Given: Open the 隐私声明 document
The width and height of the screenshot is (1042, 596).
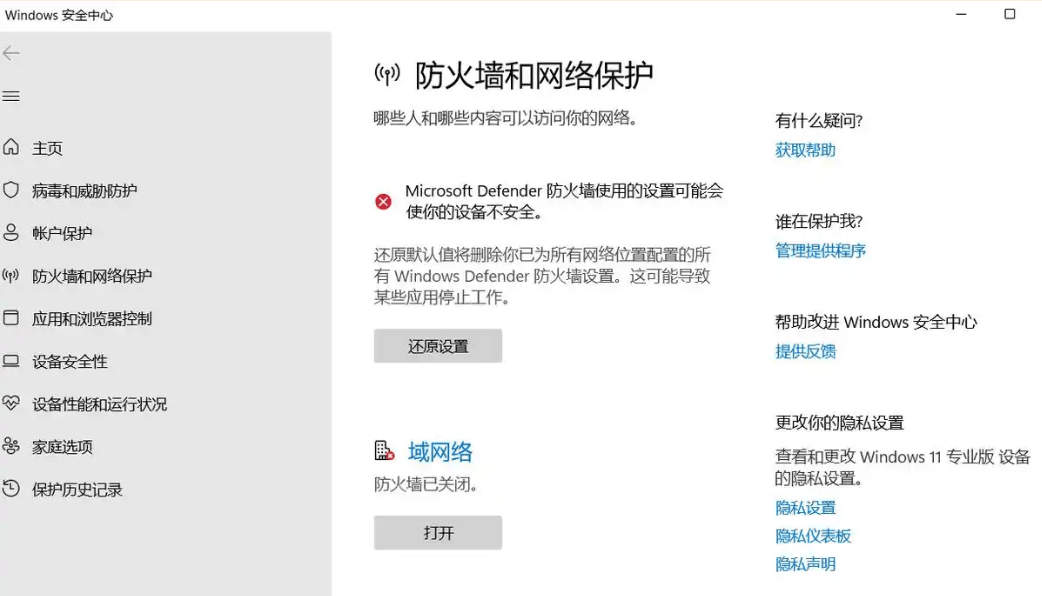Looking at the screenshot, I should 805,563.
